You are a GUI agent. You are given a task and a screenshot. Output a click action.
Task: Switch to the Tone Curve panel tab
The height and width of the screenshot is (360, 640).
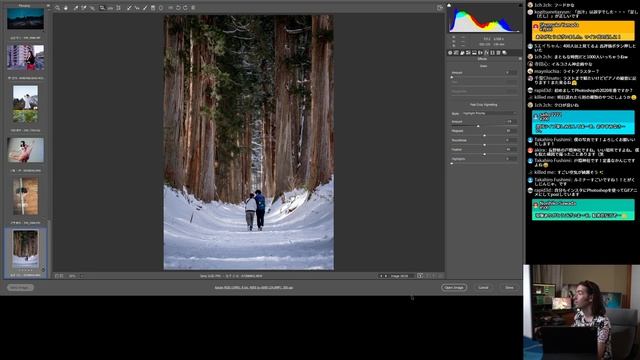pyautogui.click(x=456, y=53)
